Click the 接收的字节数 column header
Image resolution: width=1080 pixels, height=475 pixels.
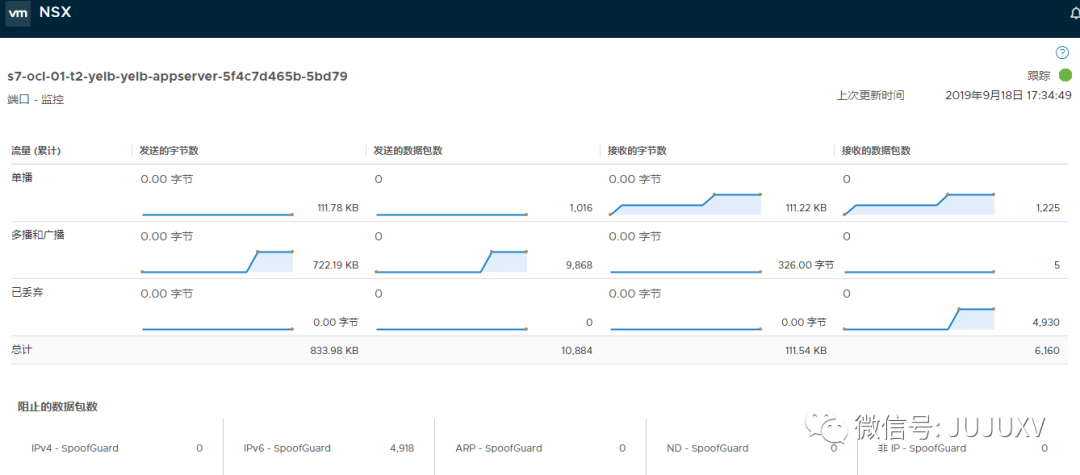[x=637, y=151]
